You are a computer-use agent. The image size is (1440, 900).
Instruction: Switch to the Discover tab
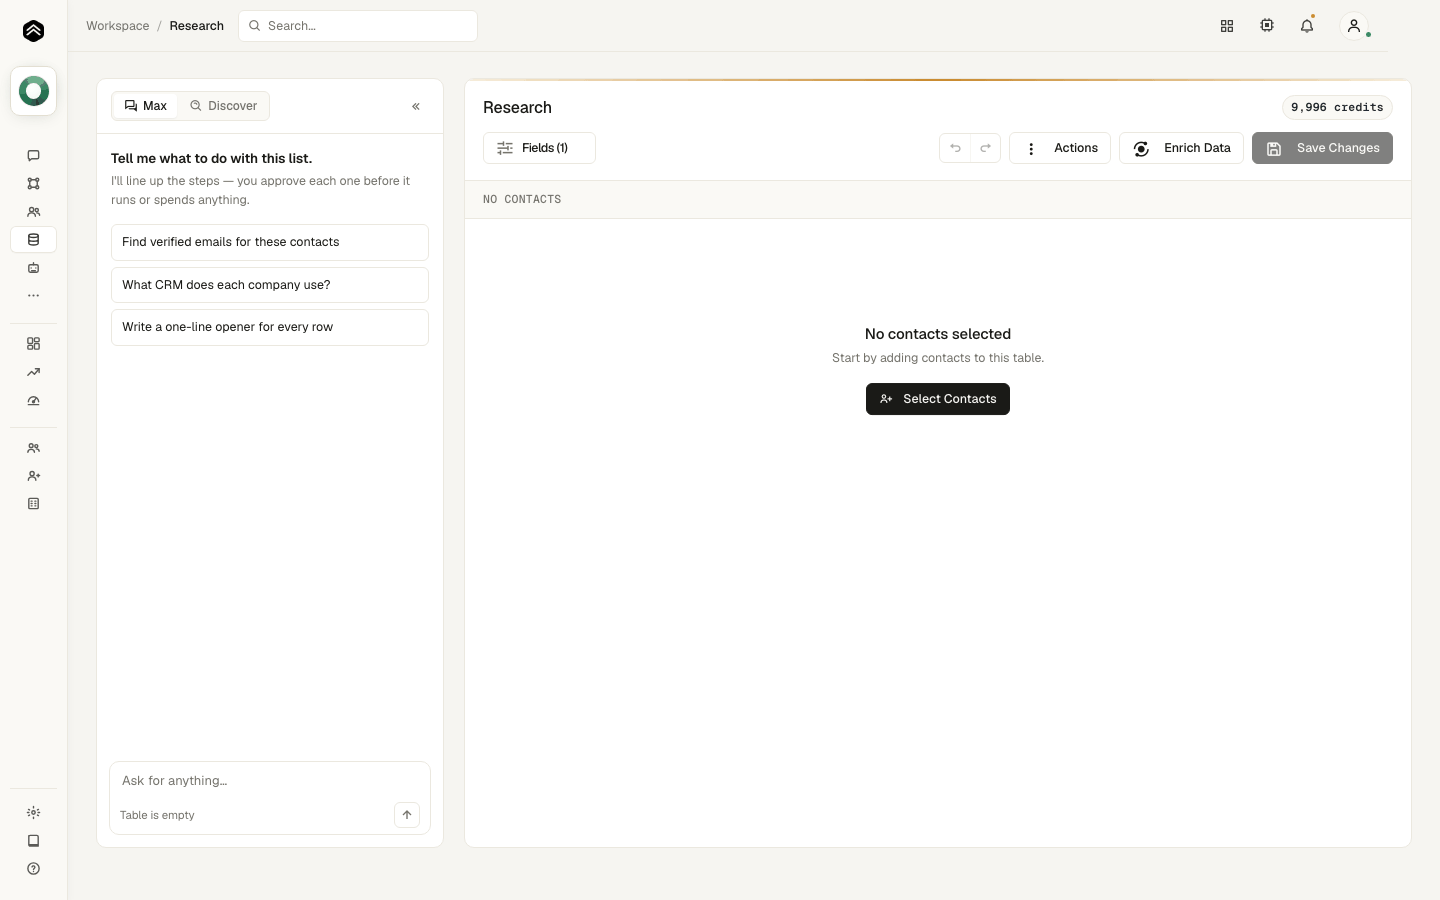(224, 106)
